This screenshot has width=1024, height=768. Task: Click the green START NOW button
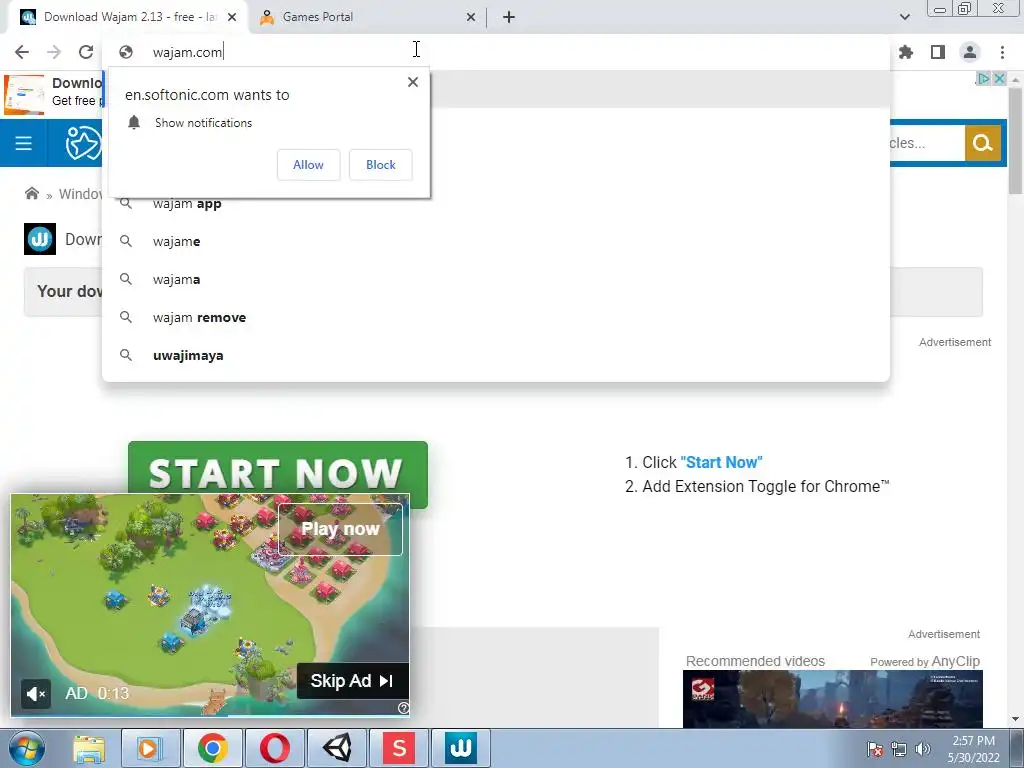point(278,468)
